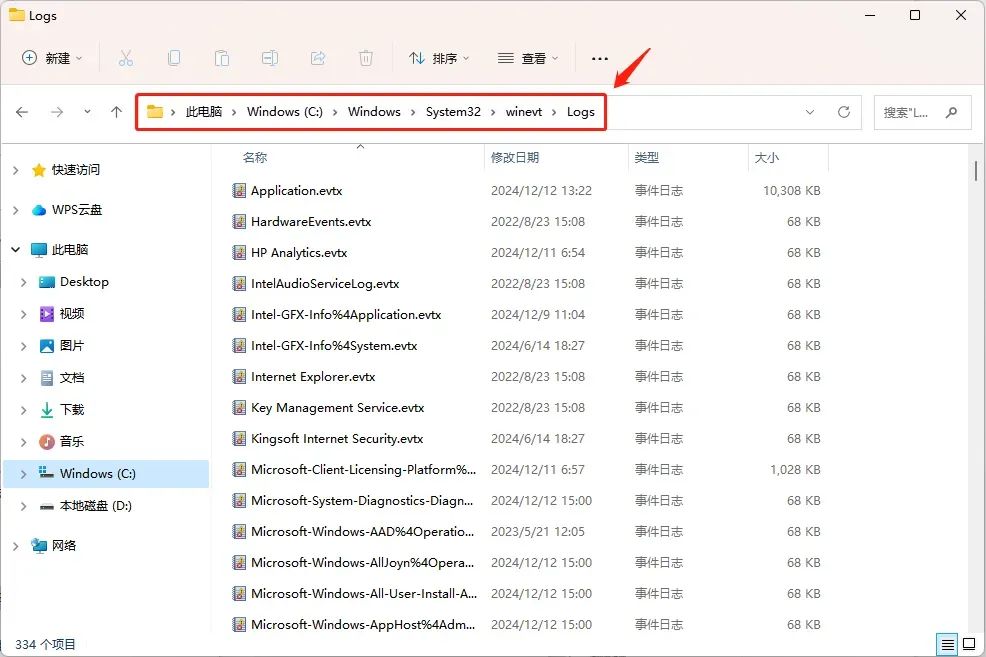Click the Copy icon in toolbar
This screenshot has width=986, height=657.
174,58
